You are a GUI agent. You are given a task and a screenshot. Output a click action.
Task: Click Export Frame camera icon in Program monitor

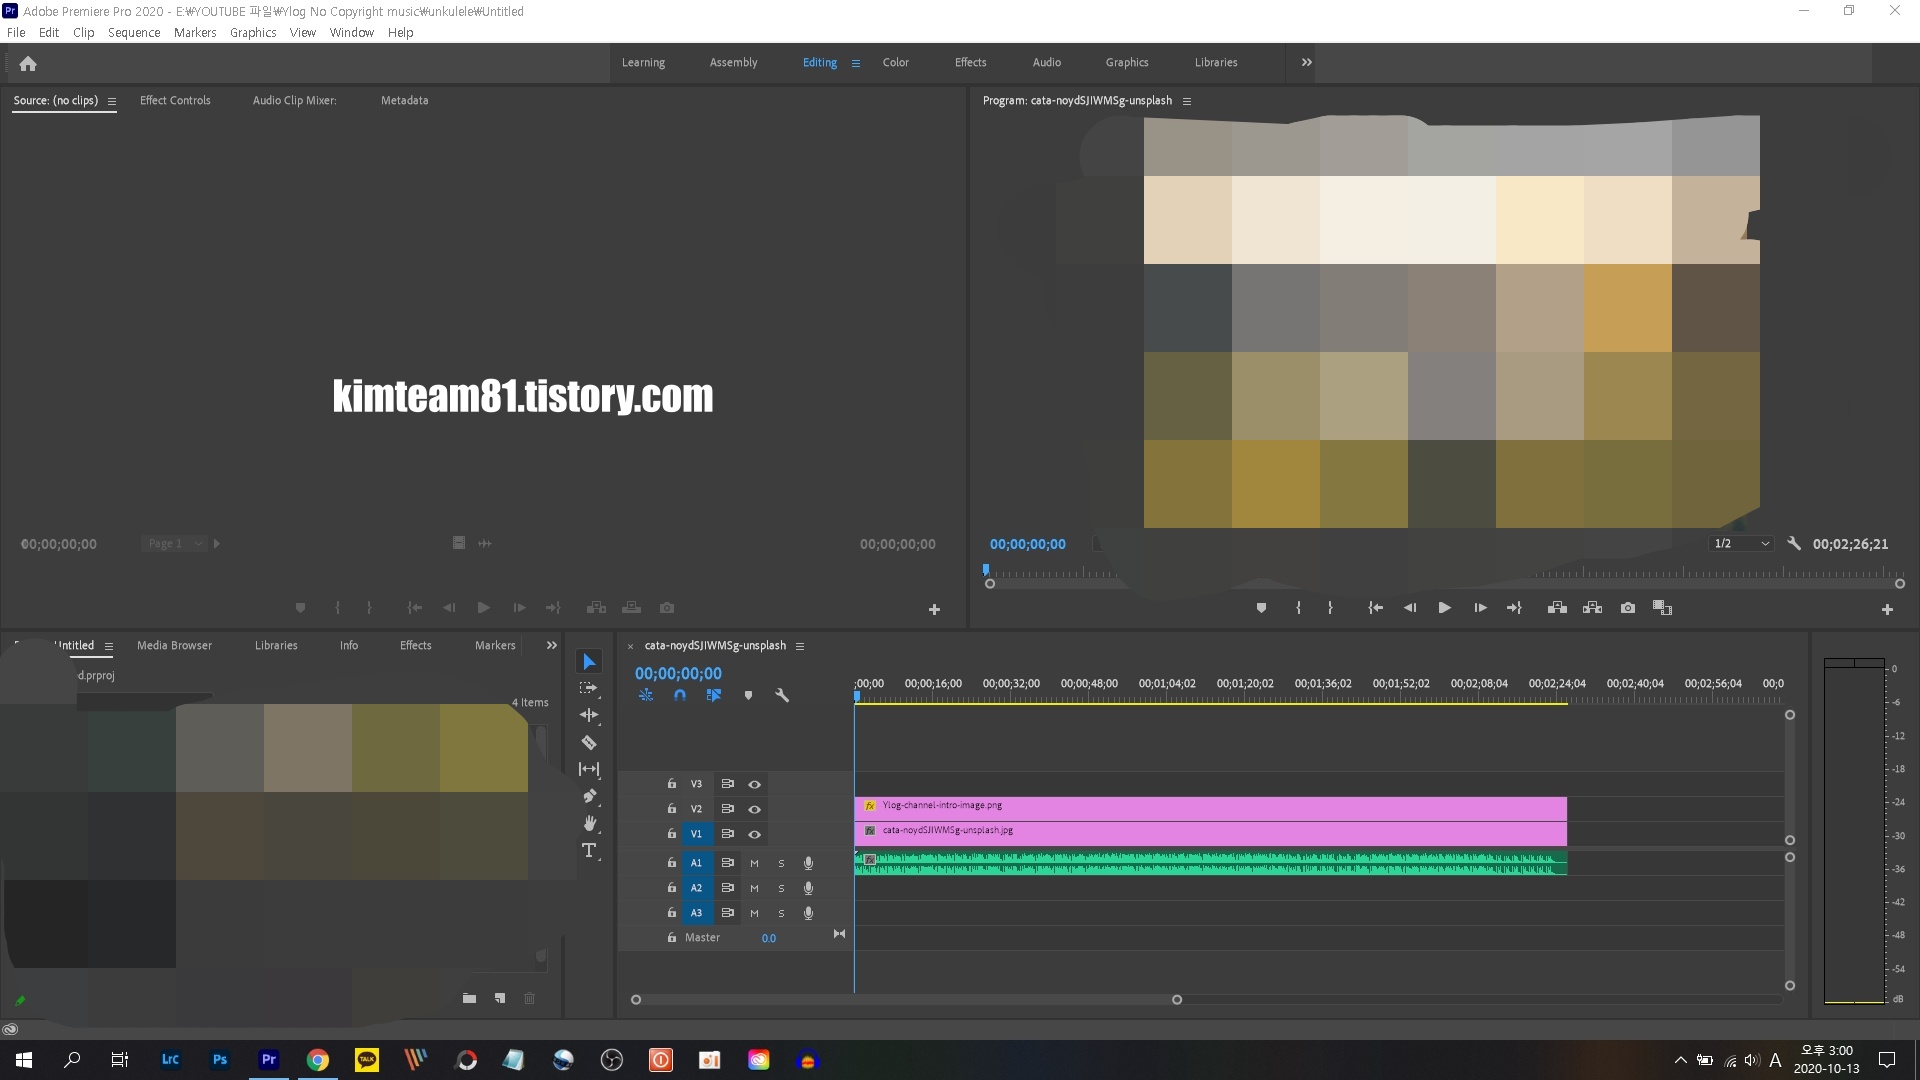click(1628, 608)
